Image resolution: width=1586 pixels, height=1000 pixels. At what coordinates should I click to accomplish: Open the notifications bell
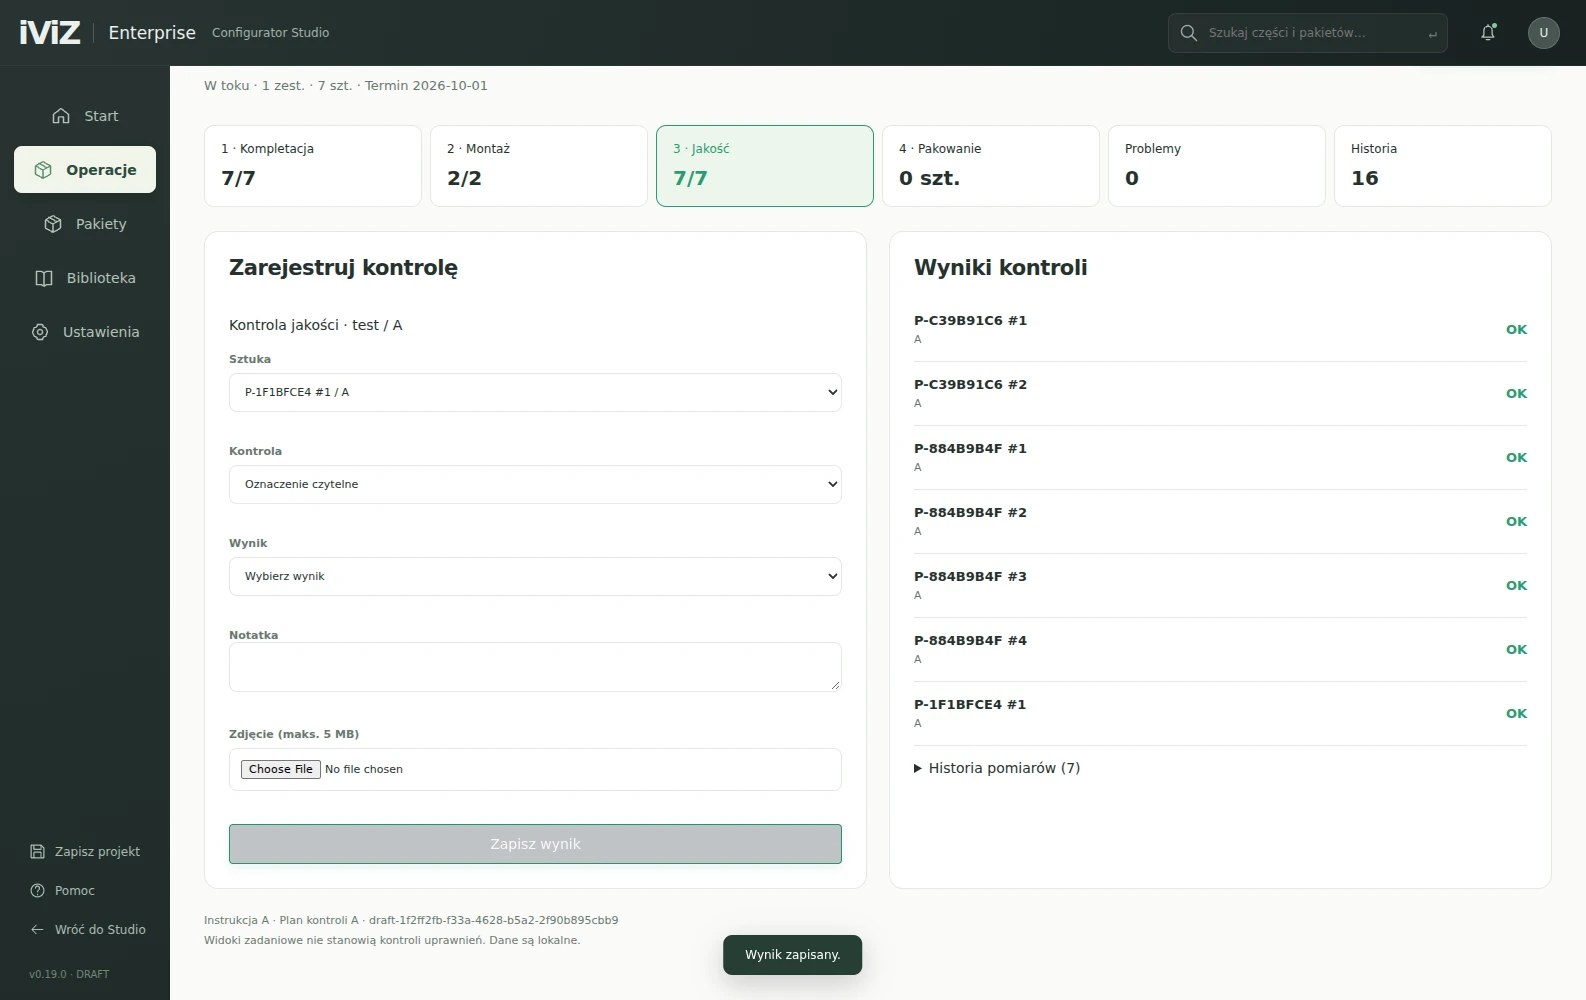point(1488,33)
